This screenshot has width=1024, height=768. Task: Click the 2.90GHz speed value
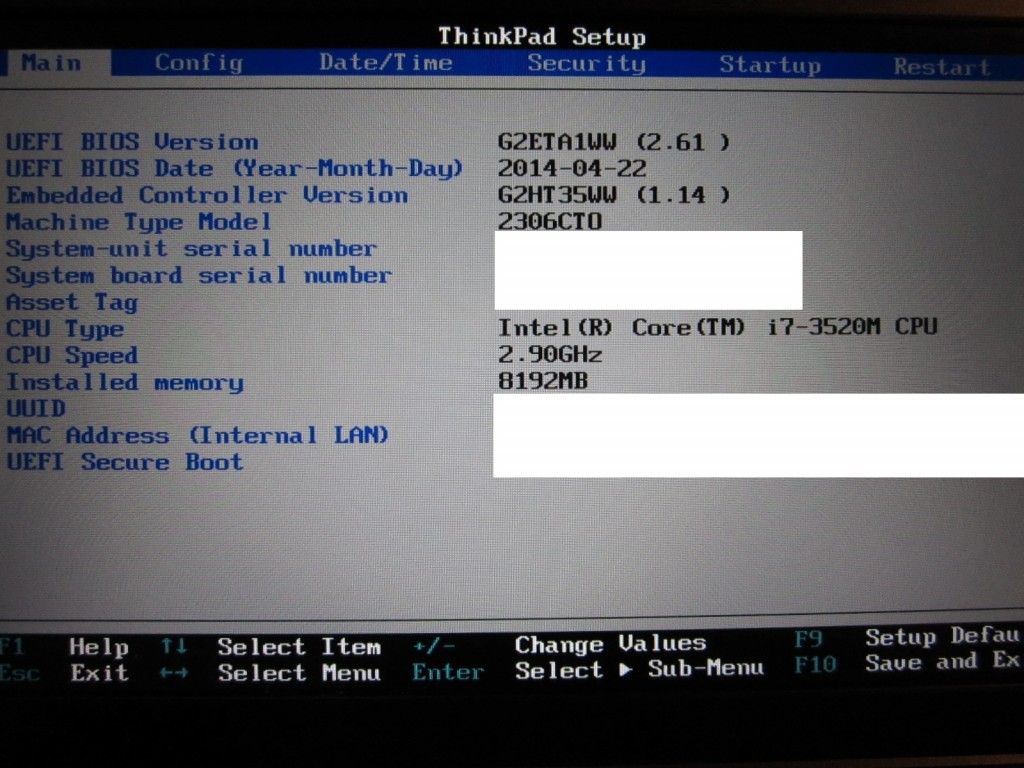550,355
